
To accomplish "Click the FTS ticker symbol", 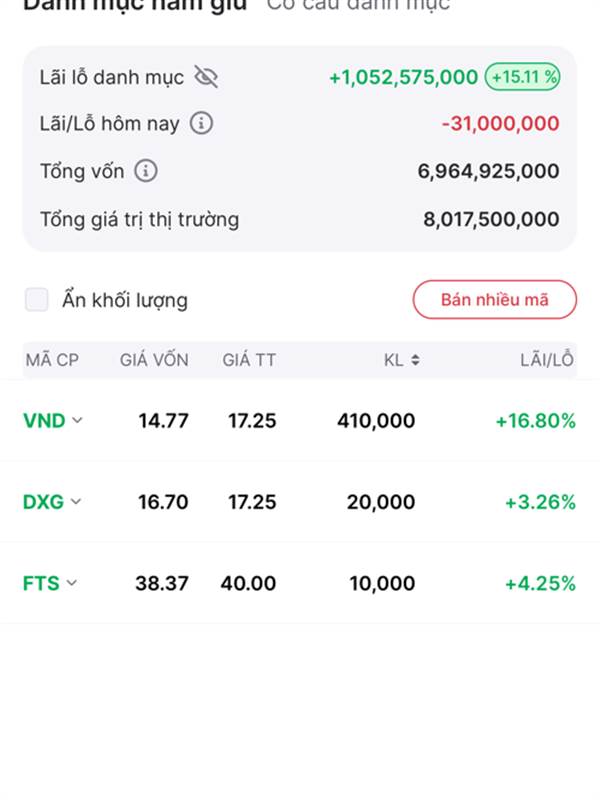I will (41, 583).
